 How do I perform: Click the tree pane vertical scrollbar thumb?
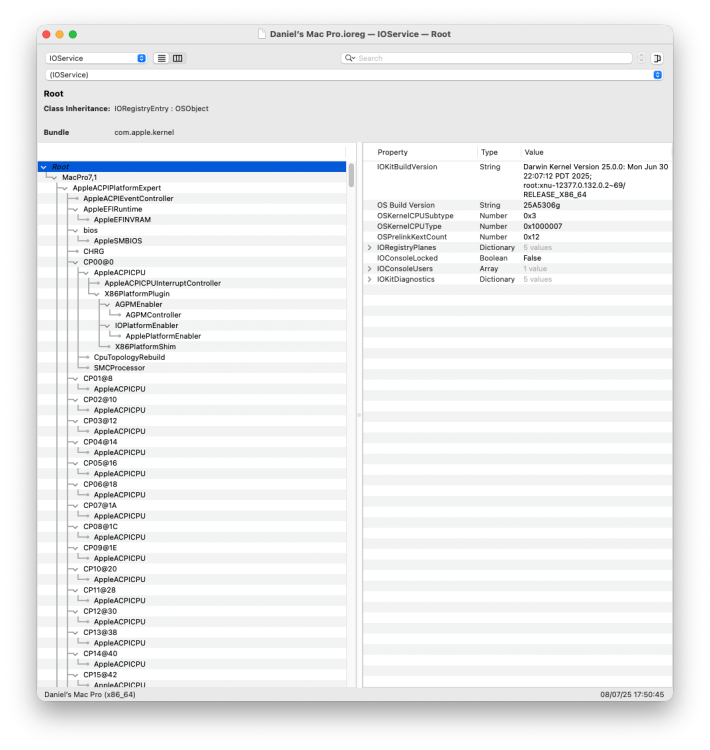[x=351, y=175]
